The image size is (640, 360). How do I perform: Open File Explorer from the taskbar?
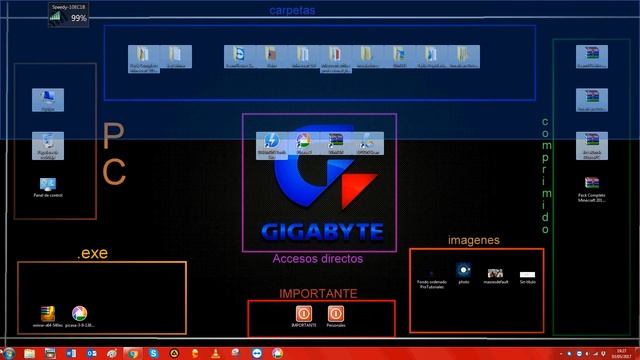[29, 353]
